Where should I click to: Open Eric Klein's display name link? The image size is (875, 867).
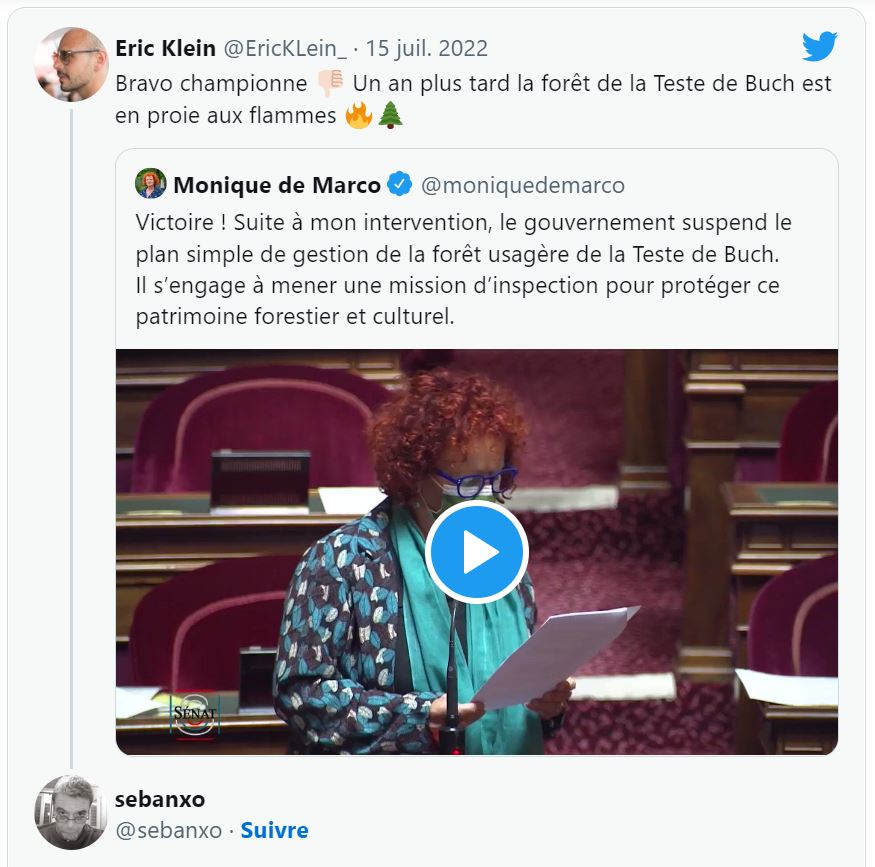pos(165,49)
